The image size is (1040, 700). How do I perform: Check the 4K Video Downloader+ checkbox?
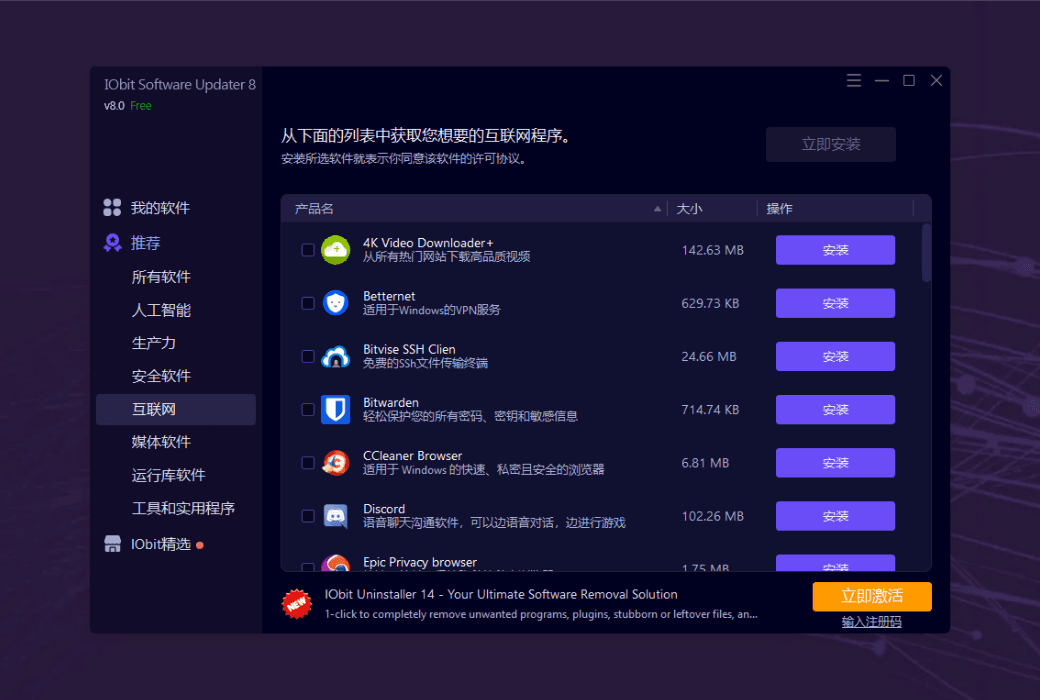point(308,250)
